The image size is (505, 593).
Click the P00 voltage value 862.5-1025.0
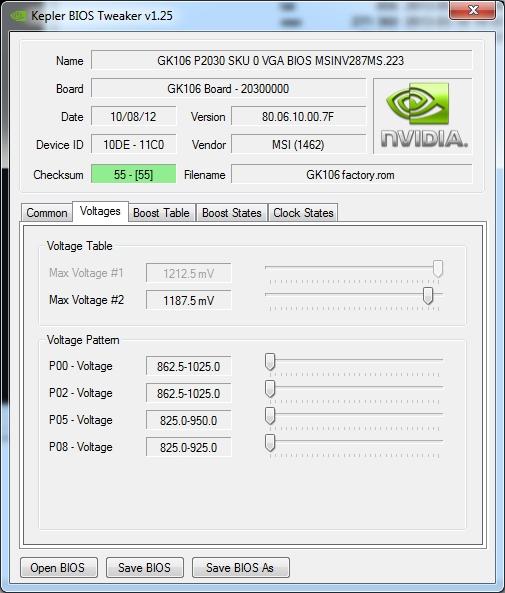[188, 366]
